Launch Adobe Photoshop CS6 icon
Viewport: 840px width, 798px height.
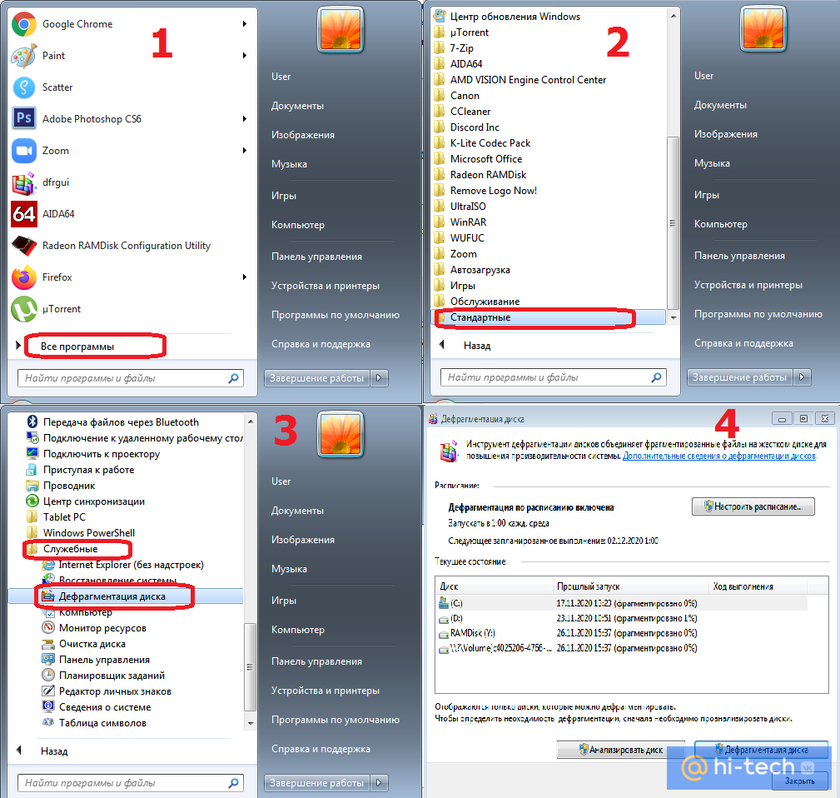(x=24, y=118)
